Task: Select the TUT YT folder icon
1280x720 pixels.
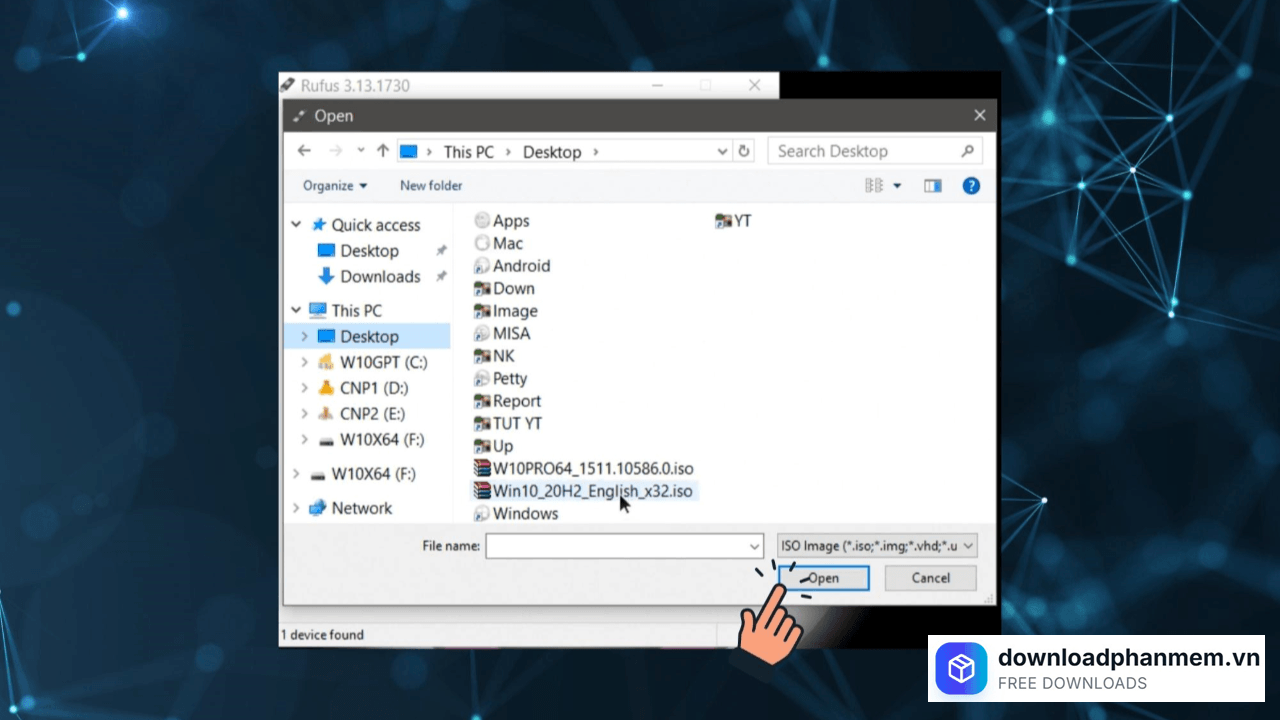Action: pyautogui.click(x=482, y=423)
